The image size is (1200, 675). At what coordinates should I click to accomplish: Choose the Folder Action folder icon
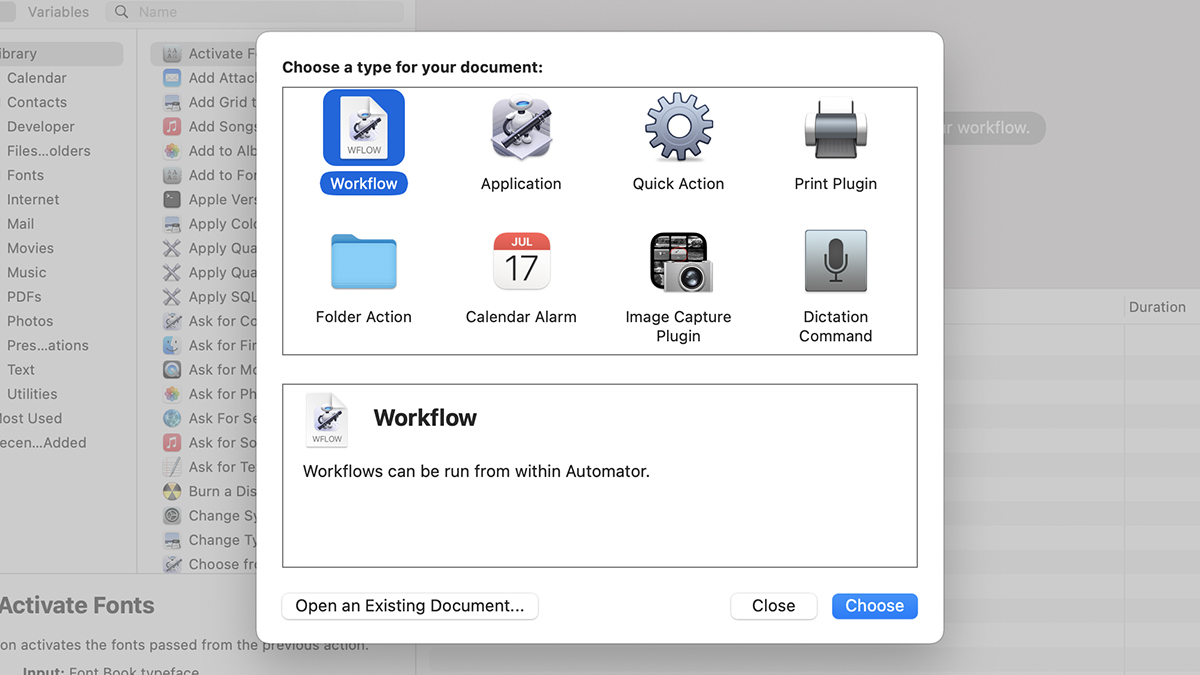(364, 261)
